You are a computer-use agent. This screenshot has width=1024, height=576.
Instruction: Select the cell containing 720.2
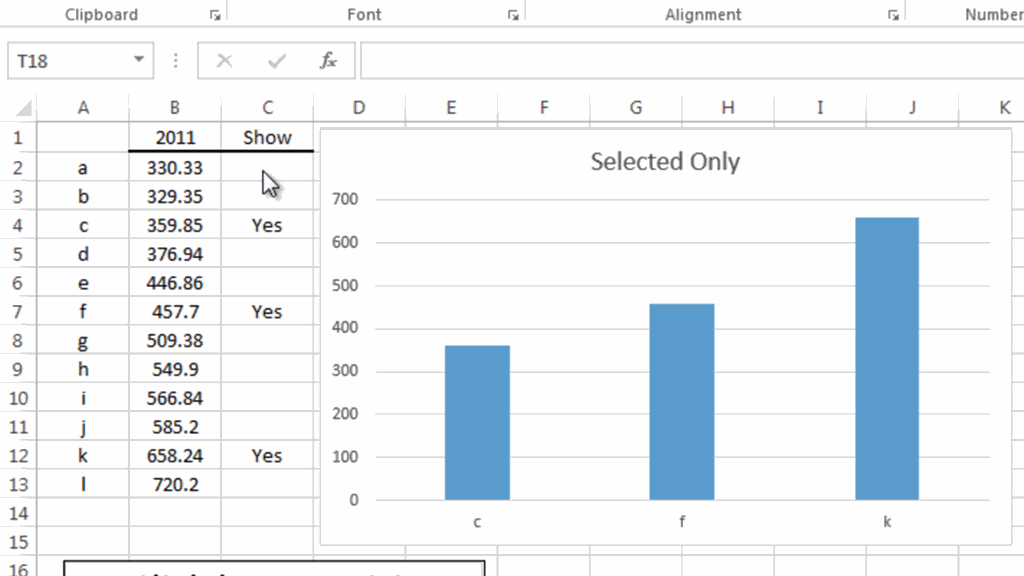(175, 485)
